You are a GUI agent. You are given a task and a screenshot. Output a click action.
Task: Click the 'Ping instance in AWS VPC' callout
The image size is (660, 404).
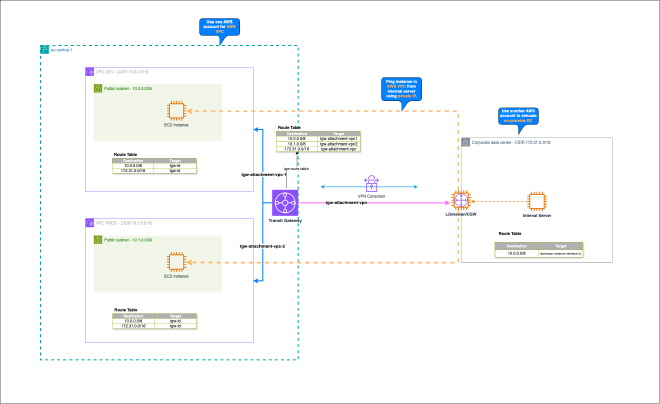coord(402,89)
